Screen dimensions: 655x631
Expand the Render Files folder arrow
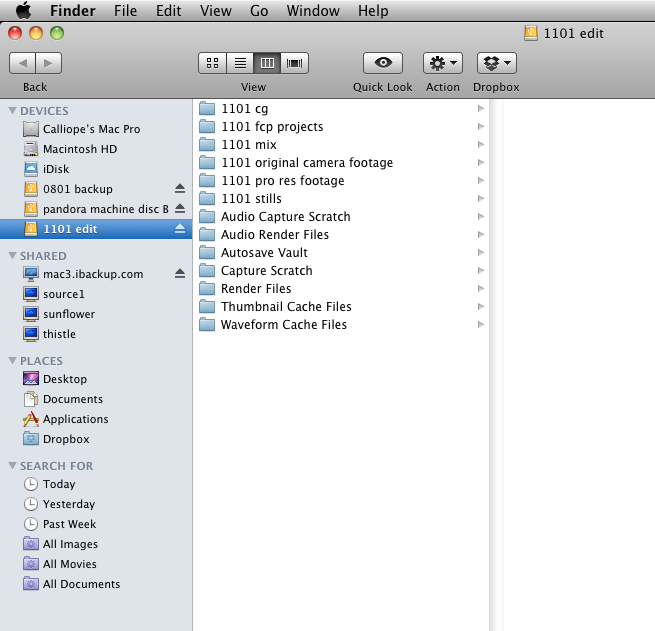(x=481, y=289)
